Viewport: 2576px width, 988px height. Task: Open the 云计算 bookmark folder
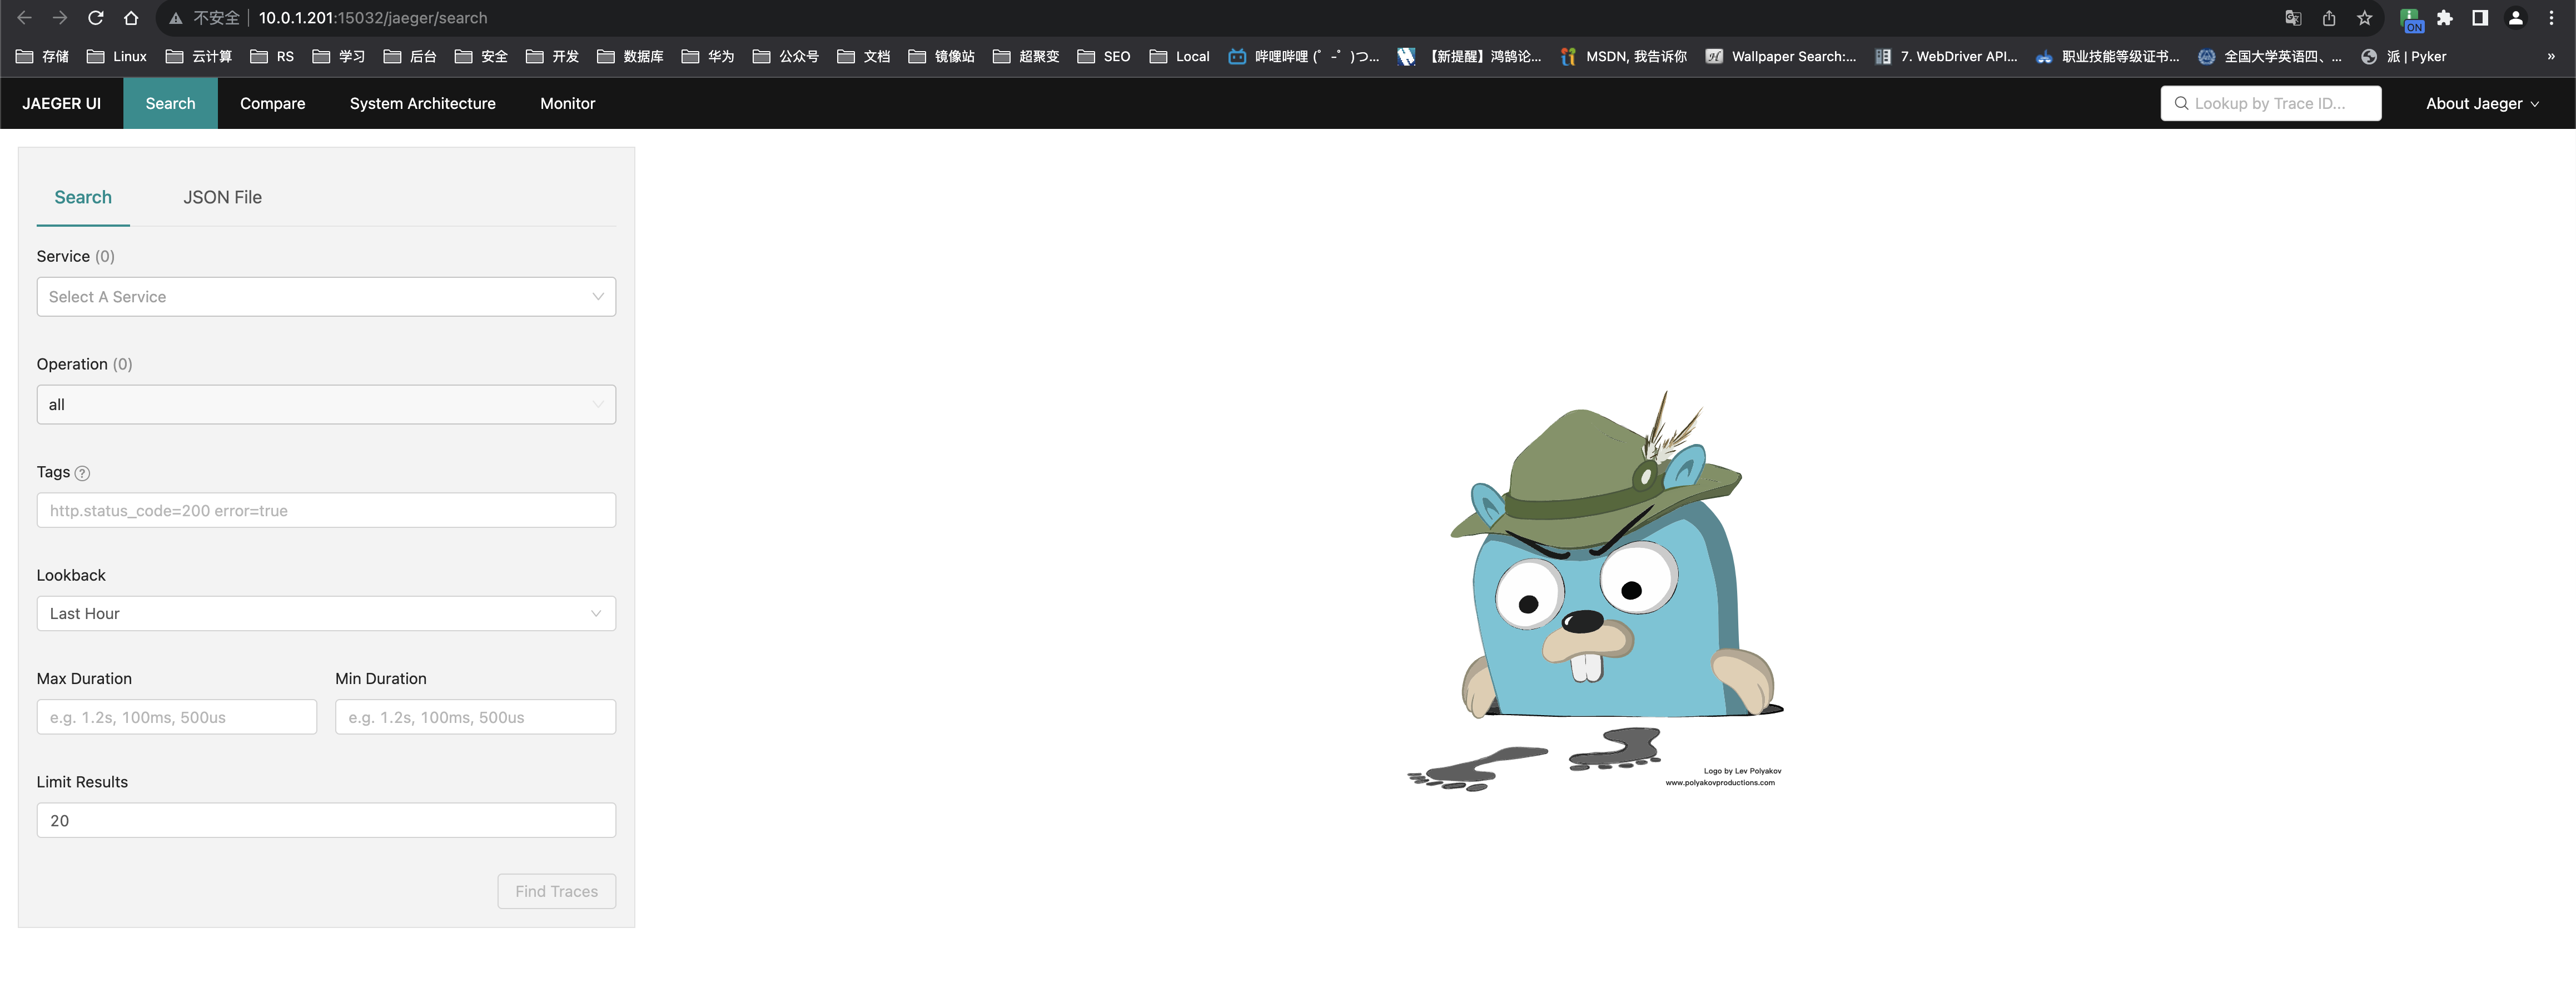(199, 56)
